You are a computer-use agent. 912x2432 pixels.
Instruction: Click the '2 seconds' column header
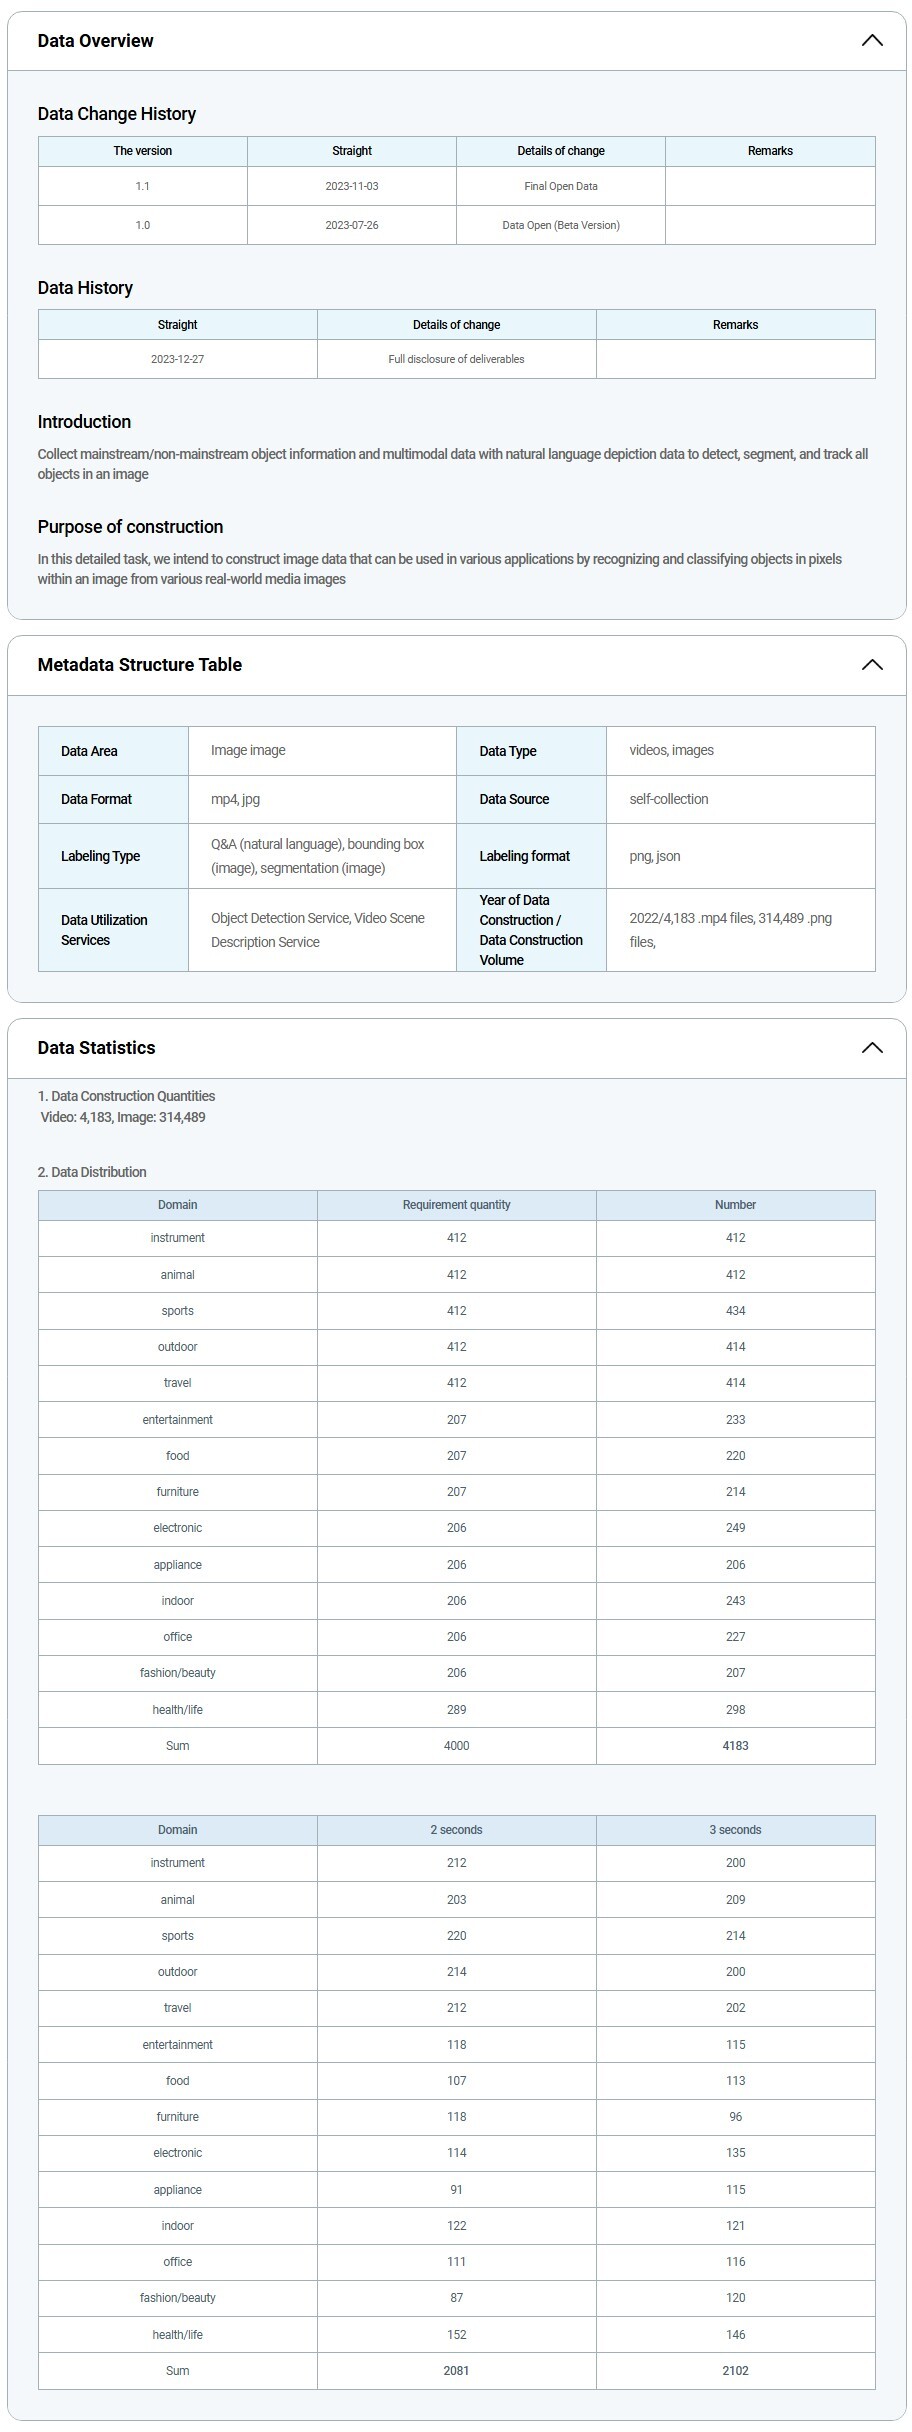[456, 1830]
